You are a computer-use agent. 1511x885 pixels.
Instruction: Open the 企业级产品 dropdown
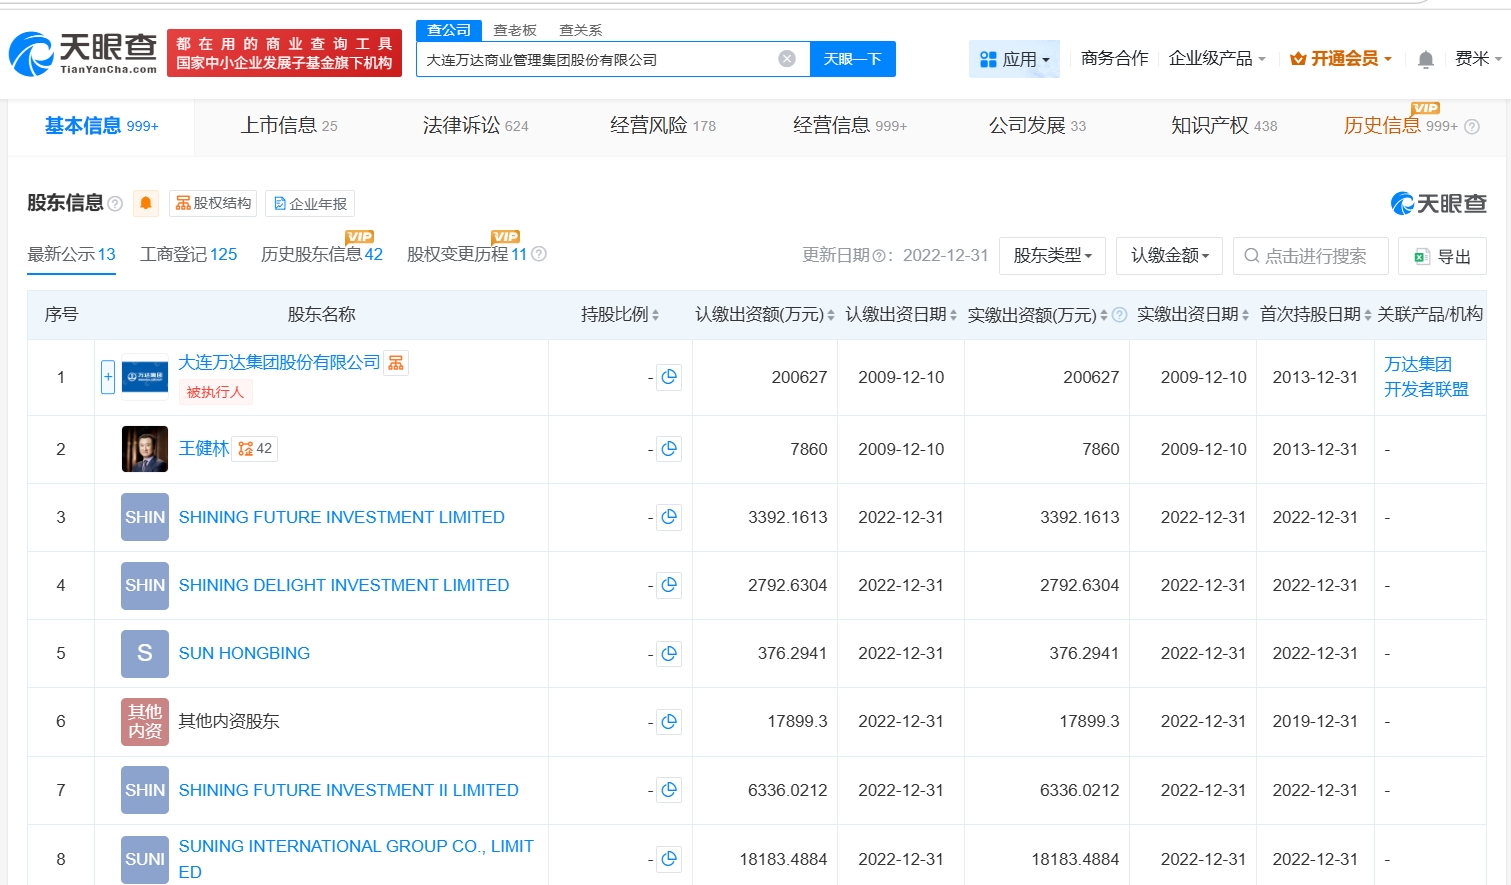click(x=1217, y=59)
